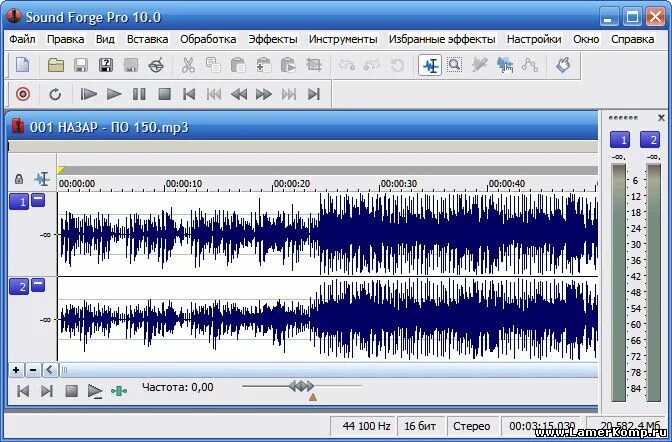This screenshot has height=442, width=672.
Task: Click Go to Start in data window
Action: (x=23, y=391)
